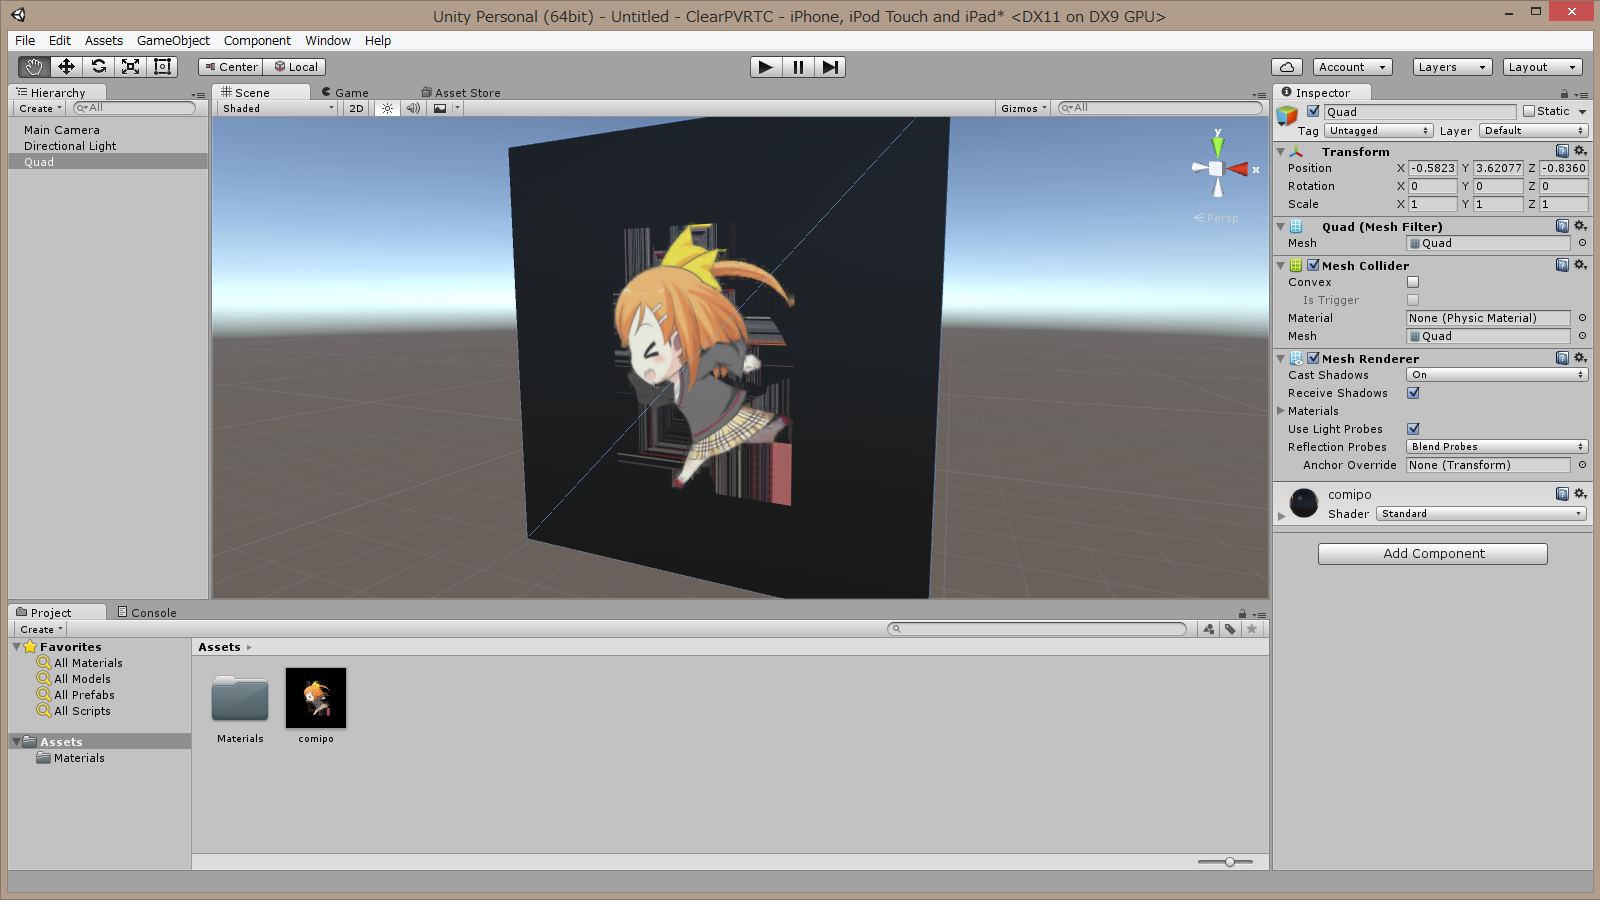This screenshot has height=900, width=1600.
Task: Click the Step frame button
Action: point(830,67)
